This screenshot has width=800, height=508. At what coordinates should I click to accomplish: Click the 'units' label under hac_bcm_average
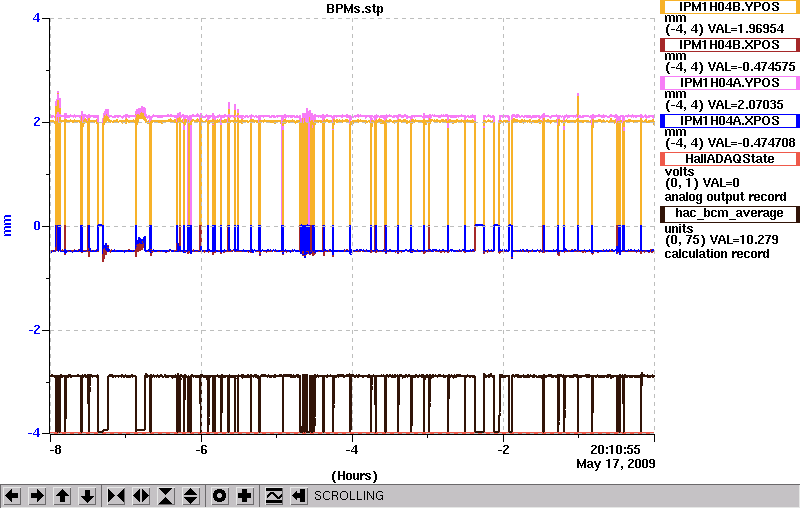(679, 228)
